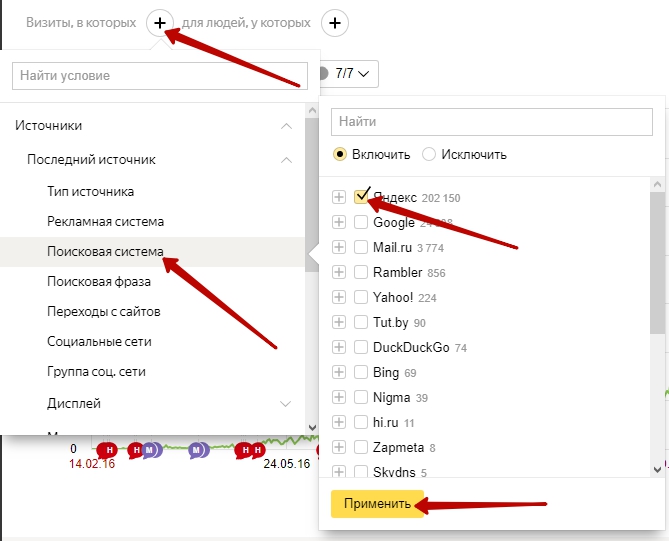The image size is (669, 541).
Task: Check the Zapmeta checkbox
Action: coord(361,447)
